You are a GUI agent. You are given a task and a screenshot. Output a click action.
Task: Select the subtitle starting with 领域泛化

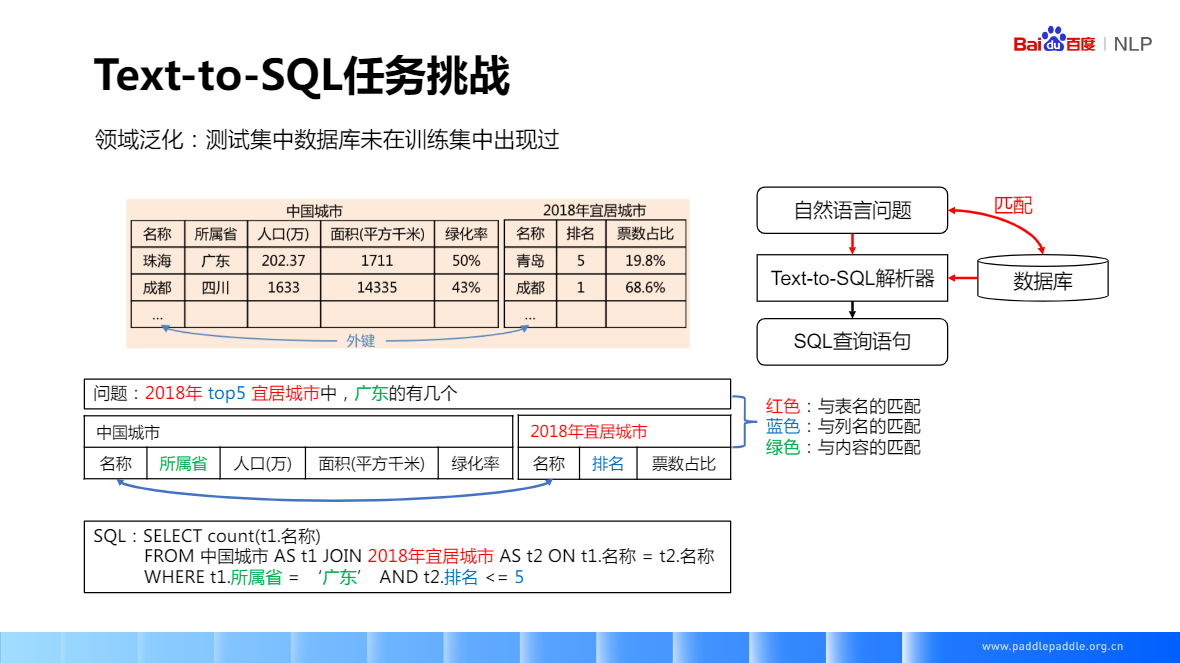(x=327, y=140)
